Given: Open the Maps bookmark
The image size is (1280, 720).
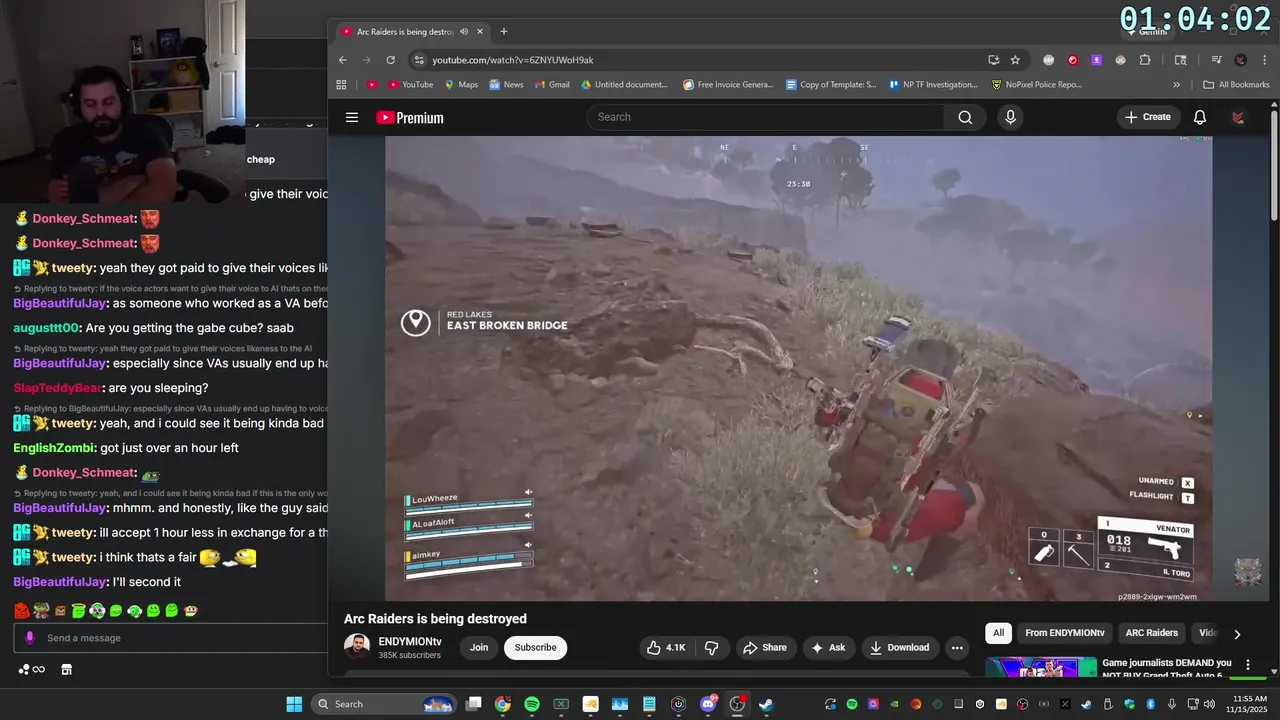Looking at the screenshot, I should point(461,85).
